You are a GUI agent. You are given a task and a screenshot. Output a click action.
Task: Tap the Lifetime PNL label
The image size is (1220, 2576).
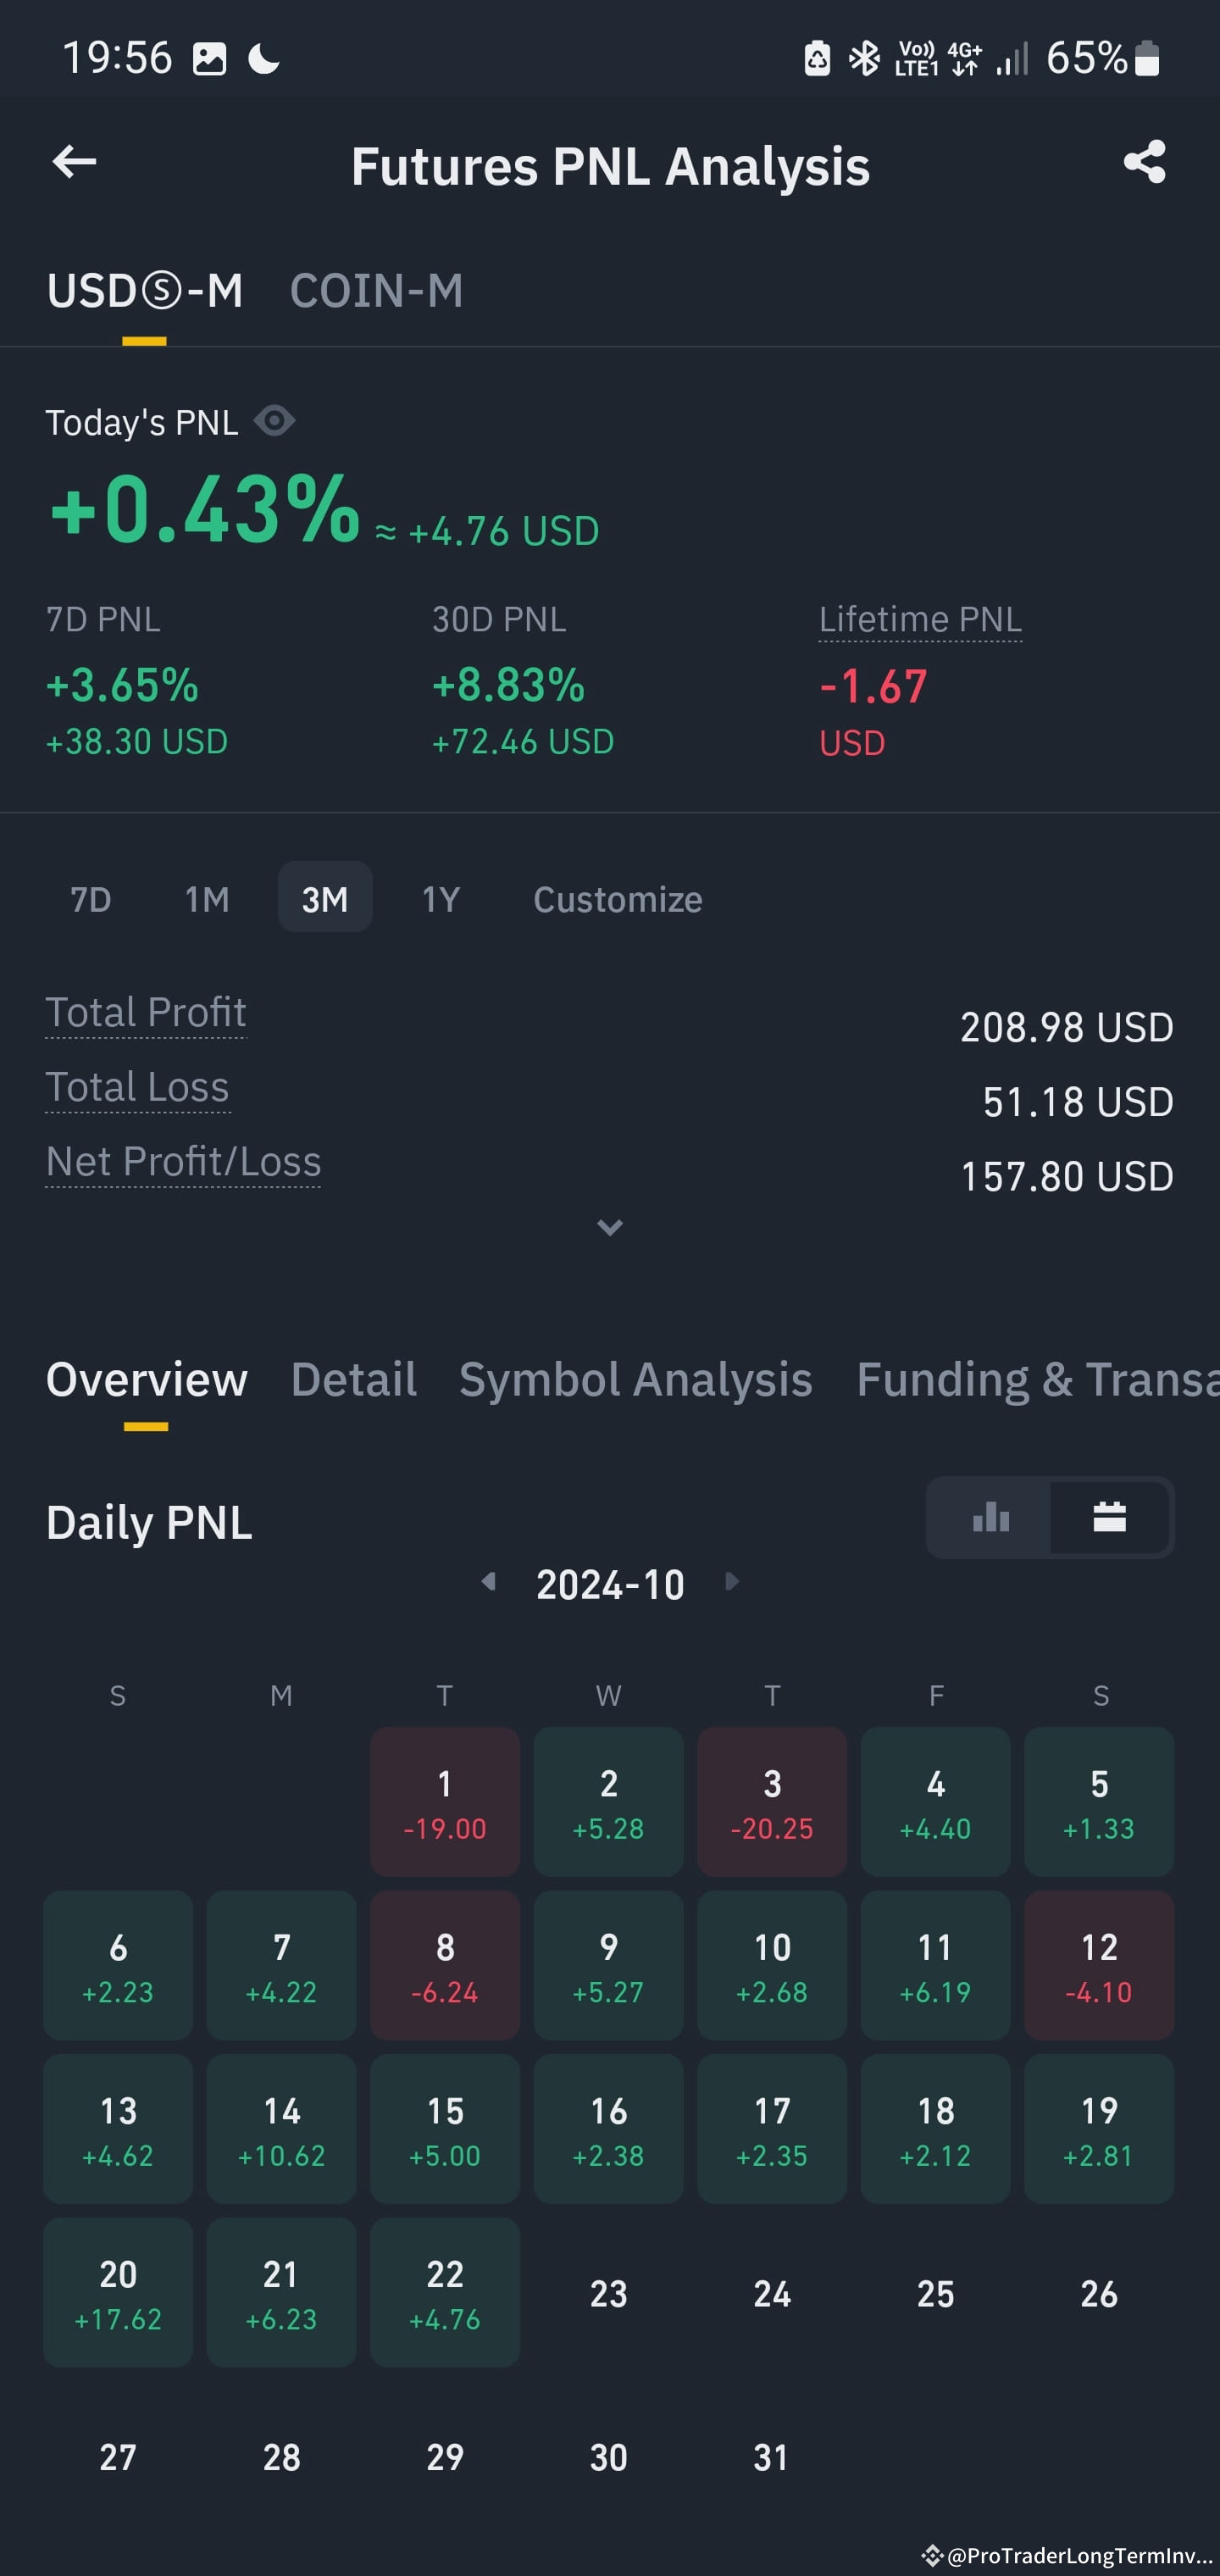(x=920, y=619)
